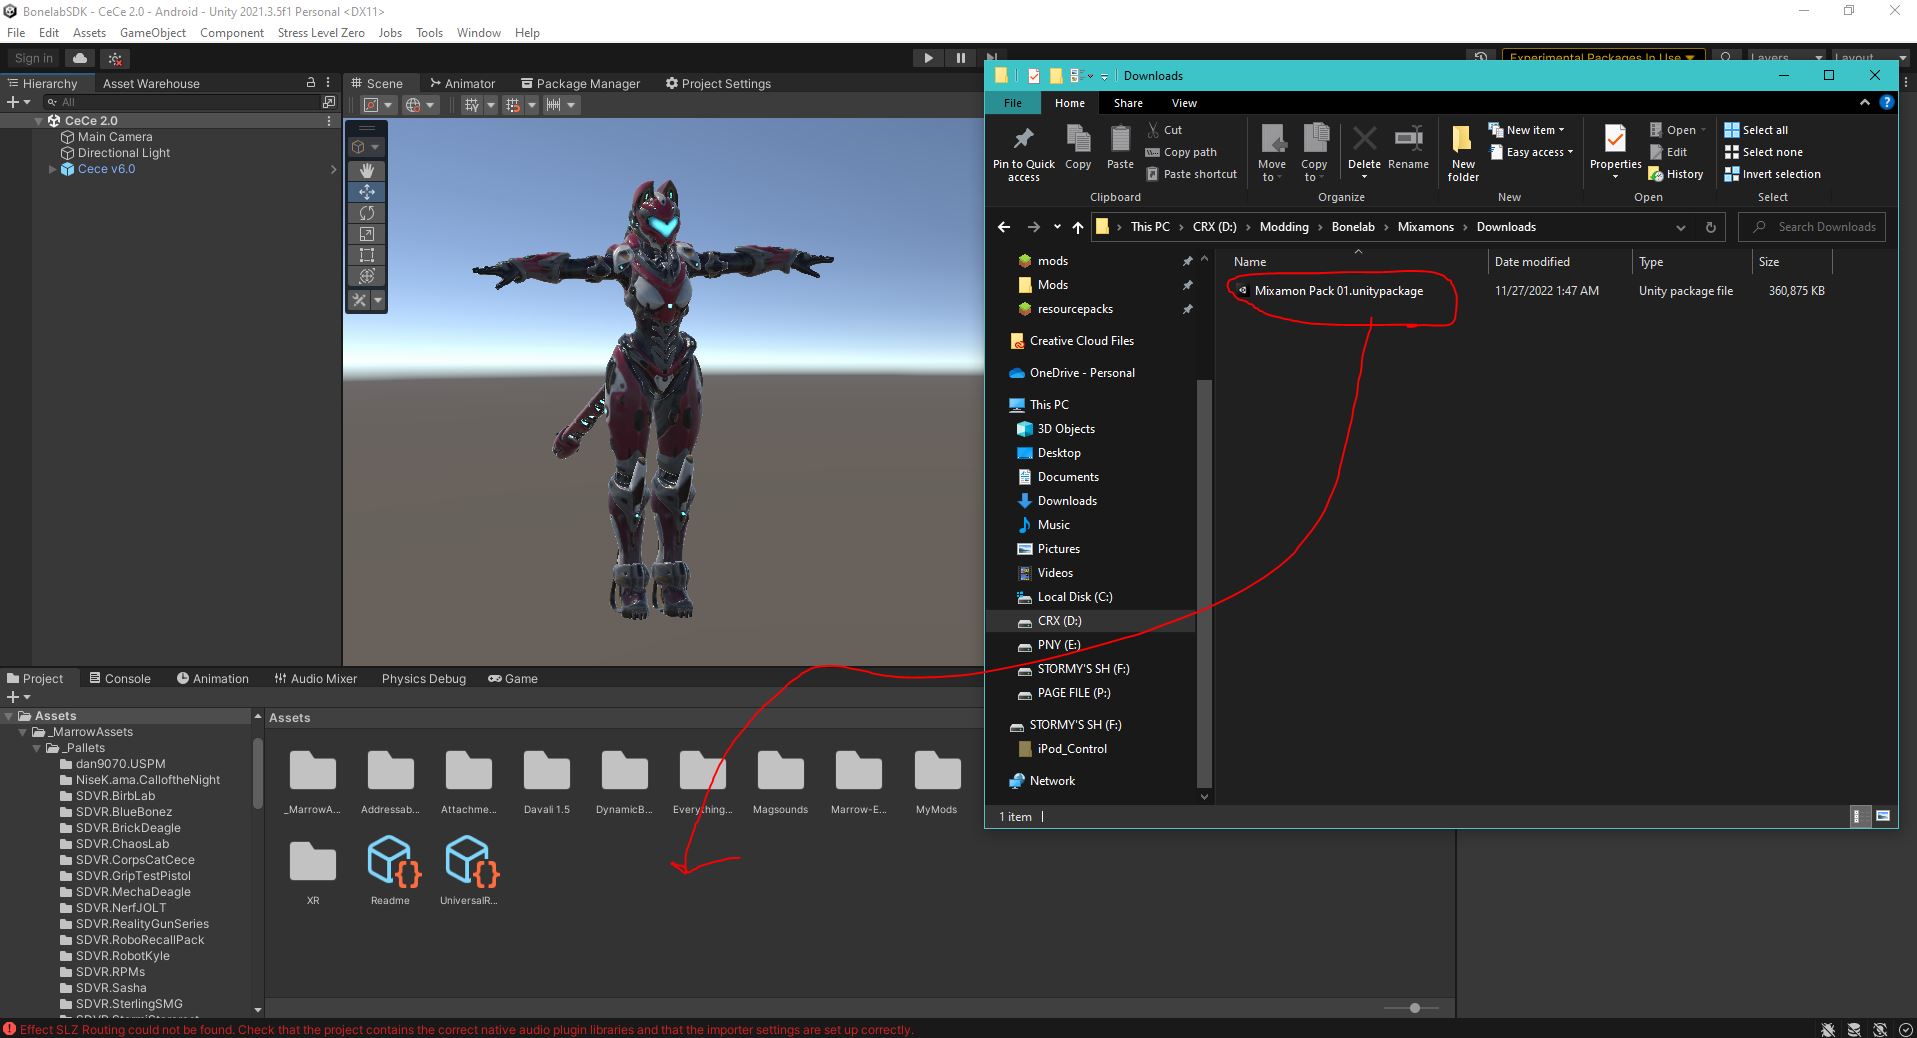Adjust the Project icon size slider

(x=1414, y=1008)
